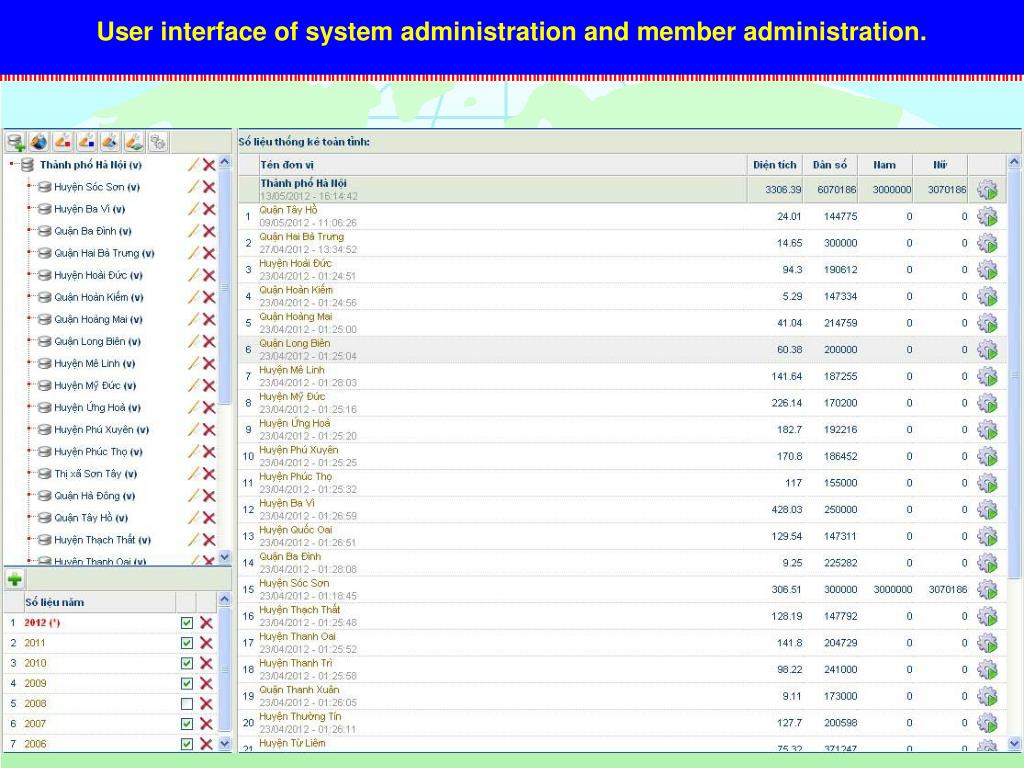The width and height of the screenshot is (1024, 768).
Task: Select Huyện Phúc Thọ in the tree
Action: click(98, 452)
